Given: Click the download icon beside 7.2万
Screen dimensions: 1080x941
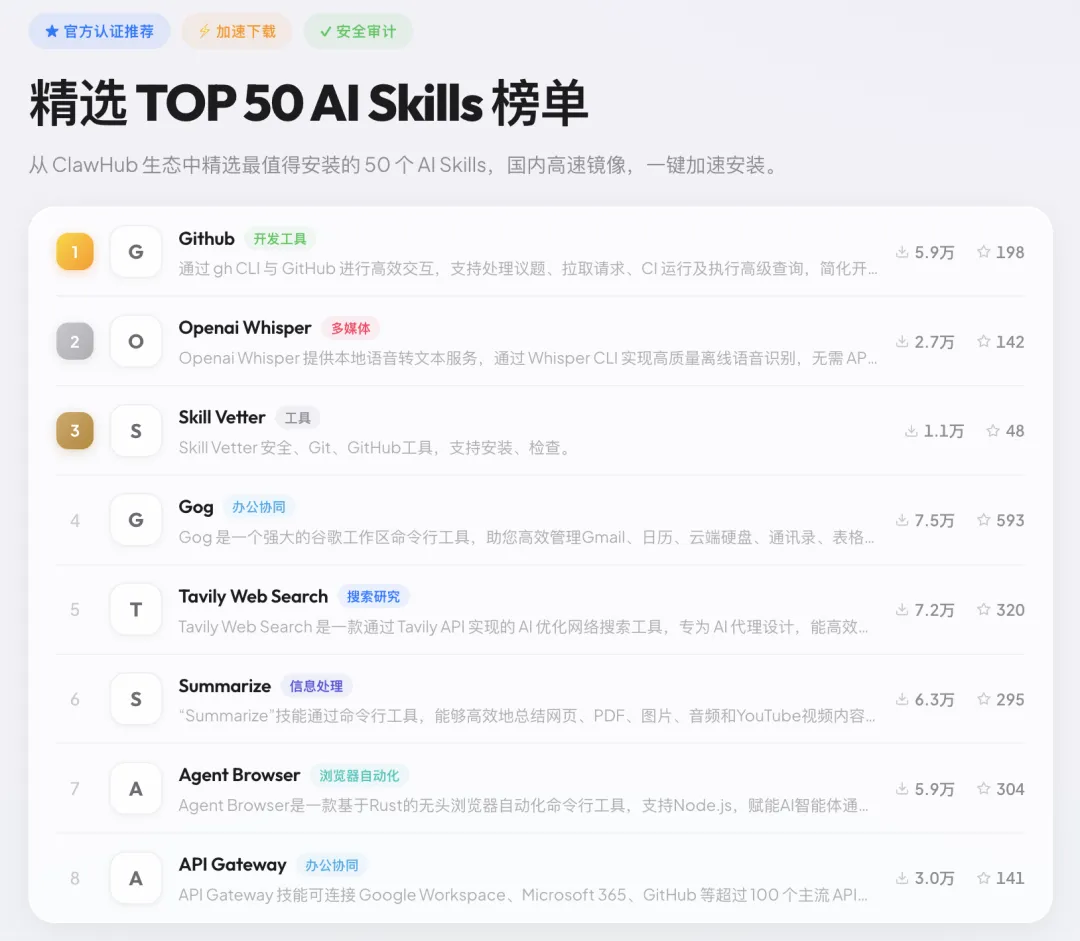Looking at the screenshot, I should click(902, 610).
